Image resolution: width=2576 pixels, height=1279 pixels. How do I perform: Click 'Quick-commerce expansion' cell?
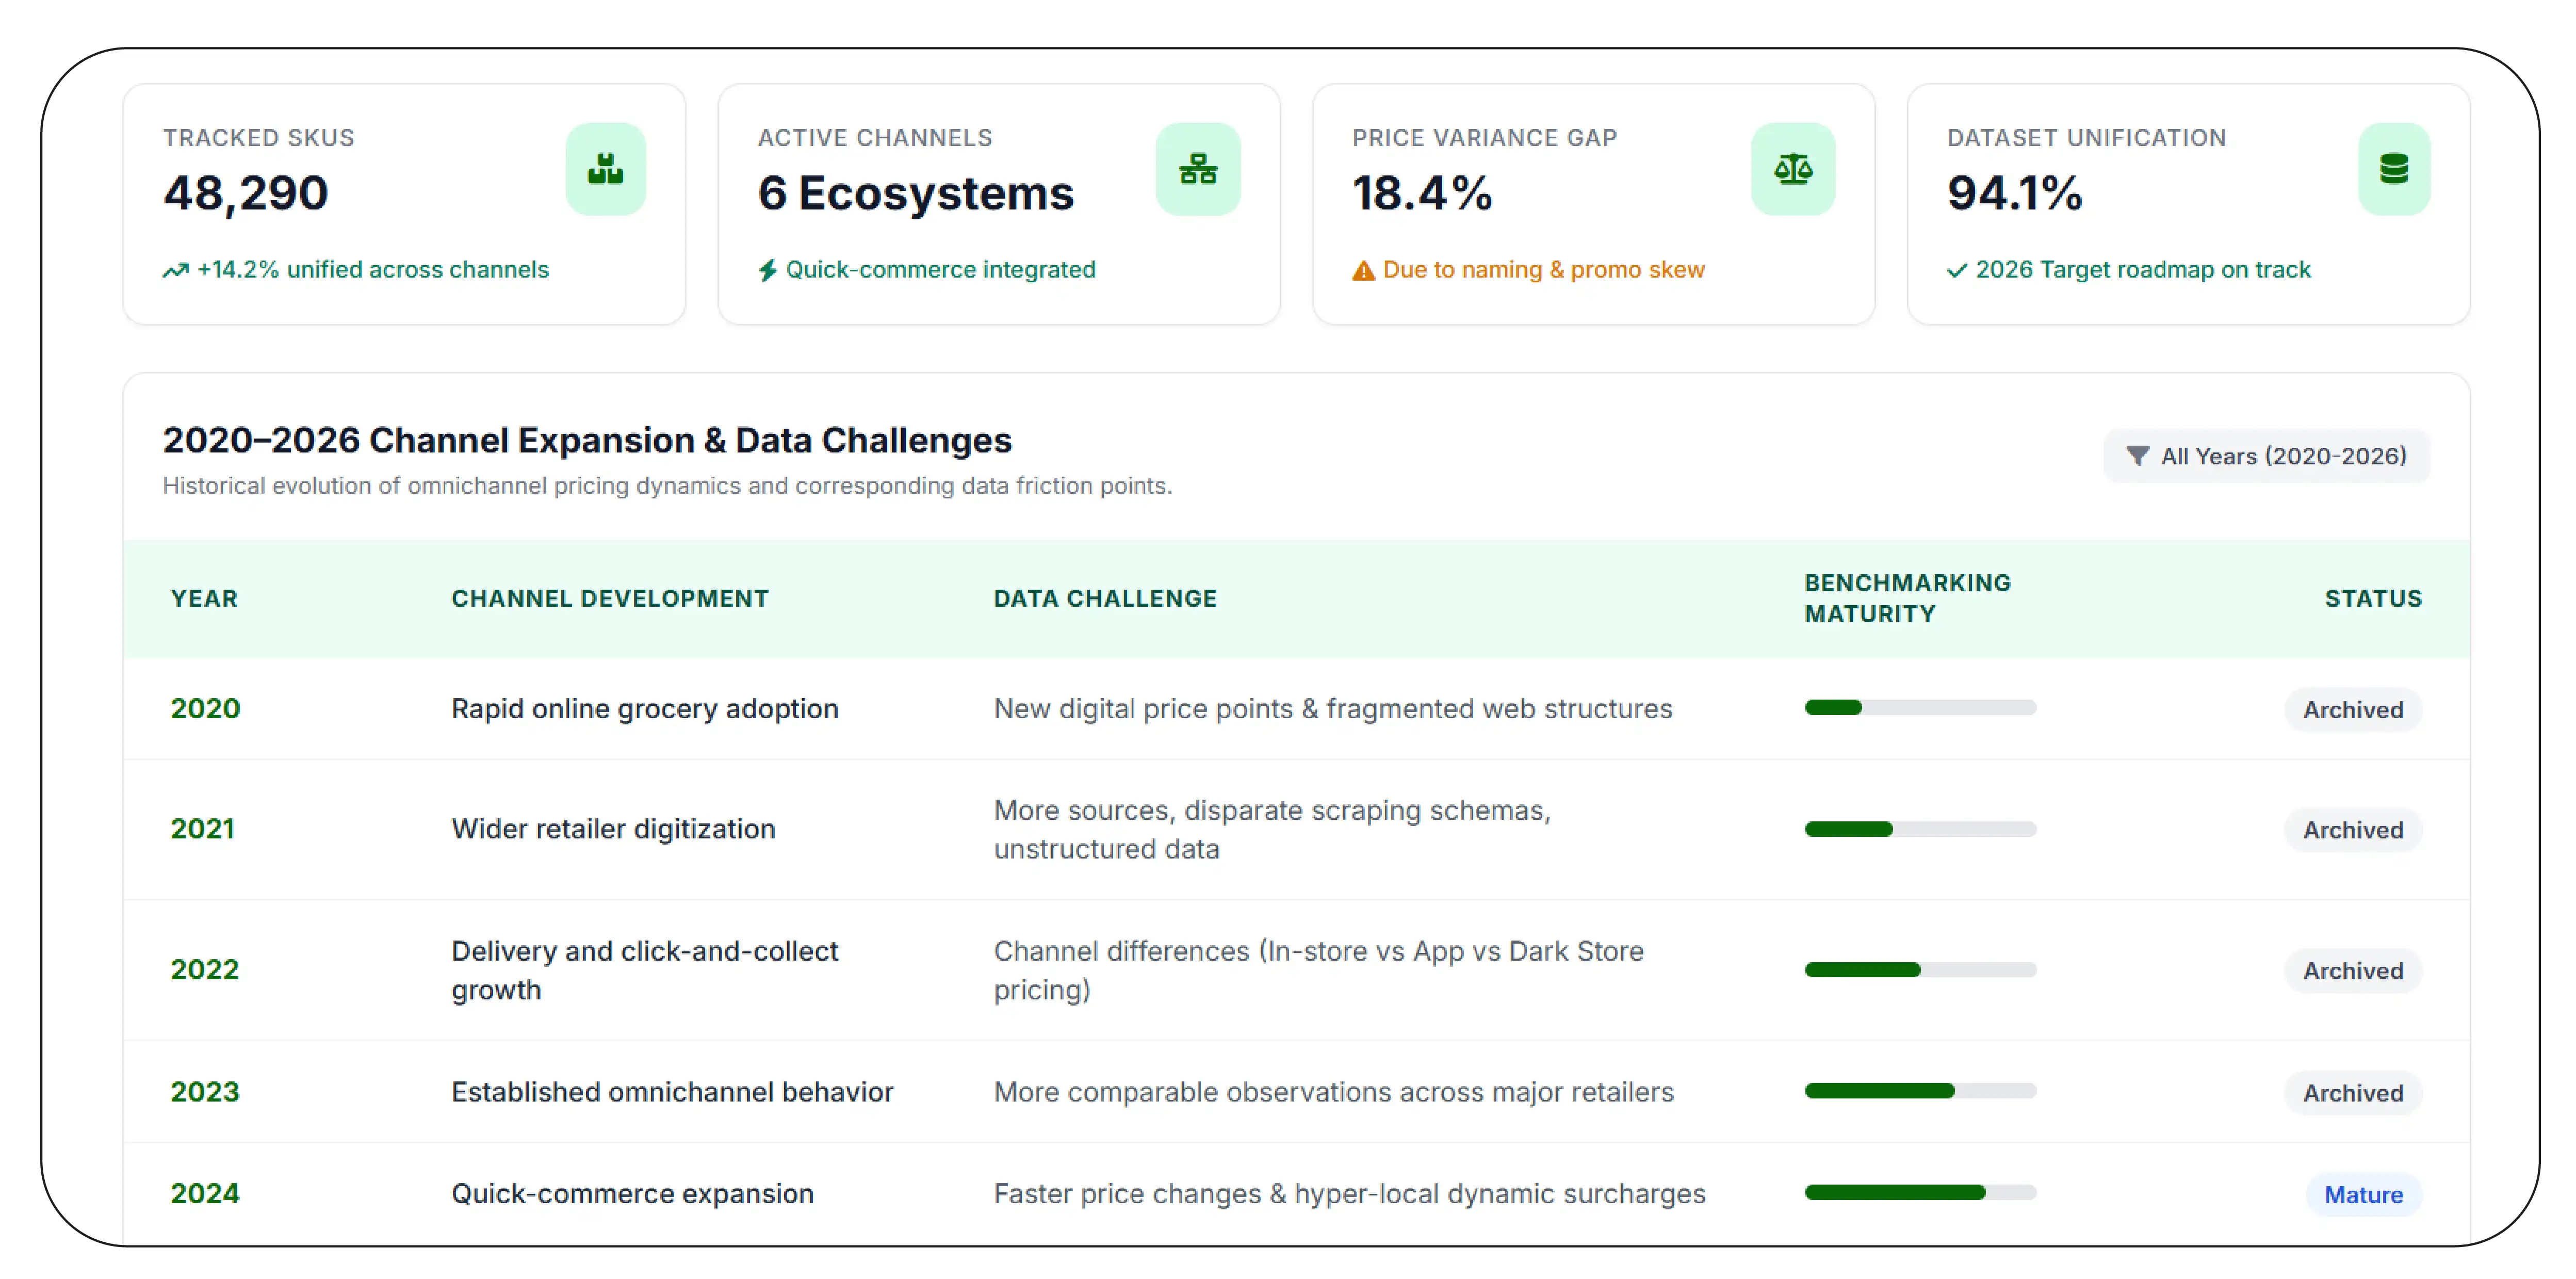coord(632,1194)
